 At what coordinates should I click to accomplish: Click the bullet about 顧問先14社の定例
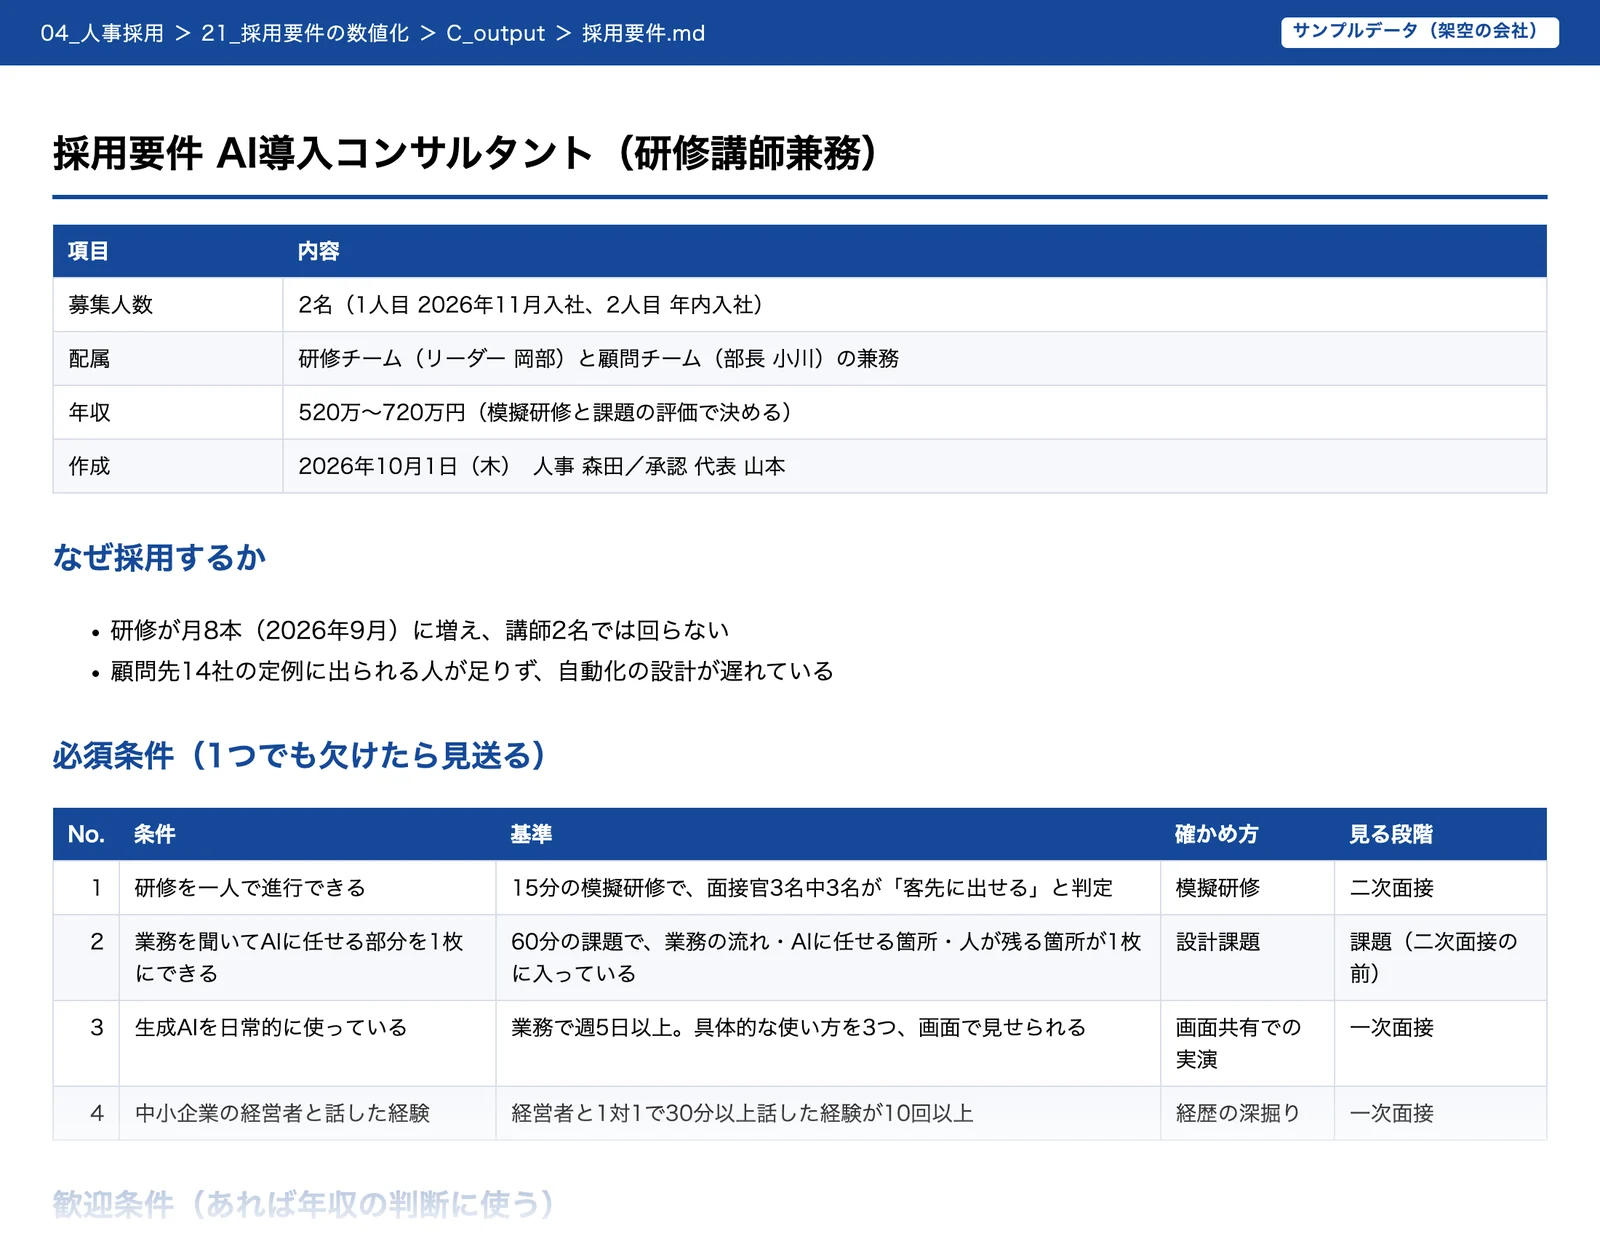pos(471,671)
